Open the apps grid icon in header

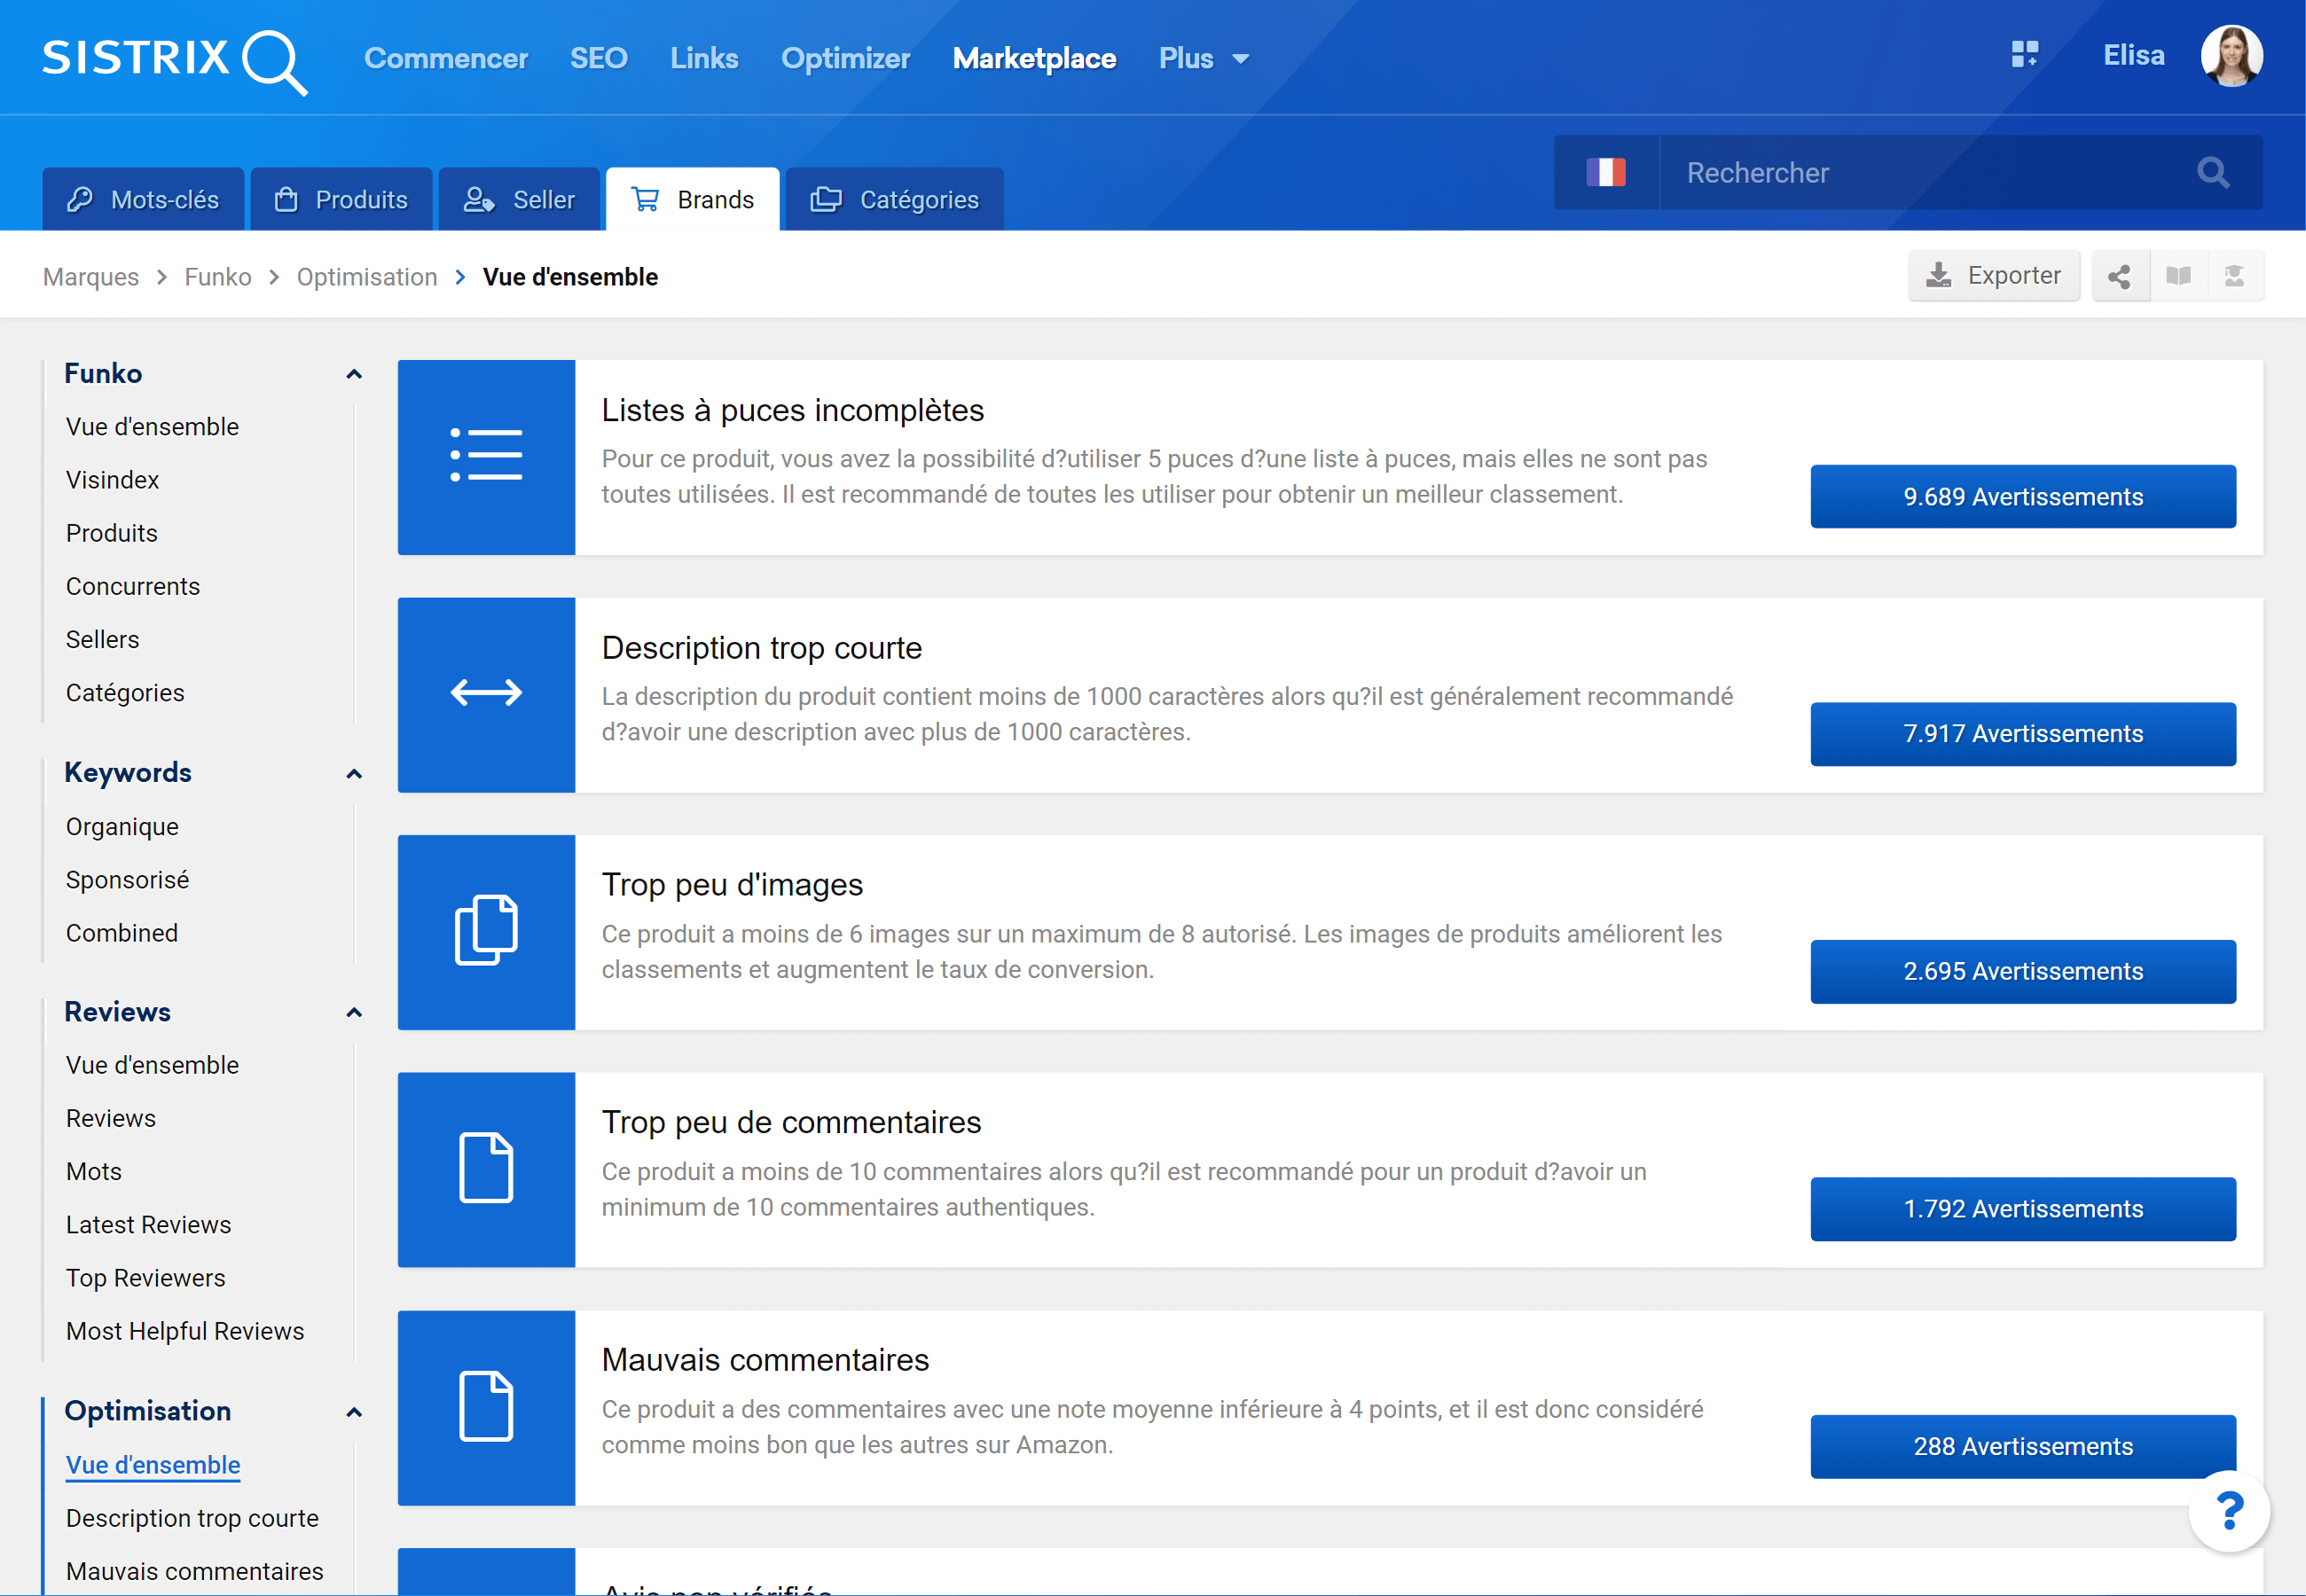(2025, 55)
